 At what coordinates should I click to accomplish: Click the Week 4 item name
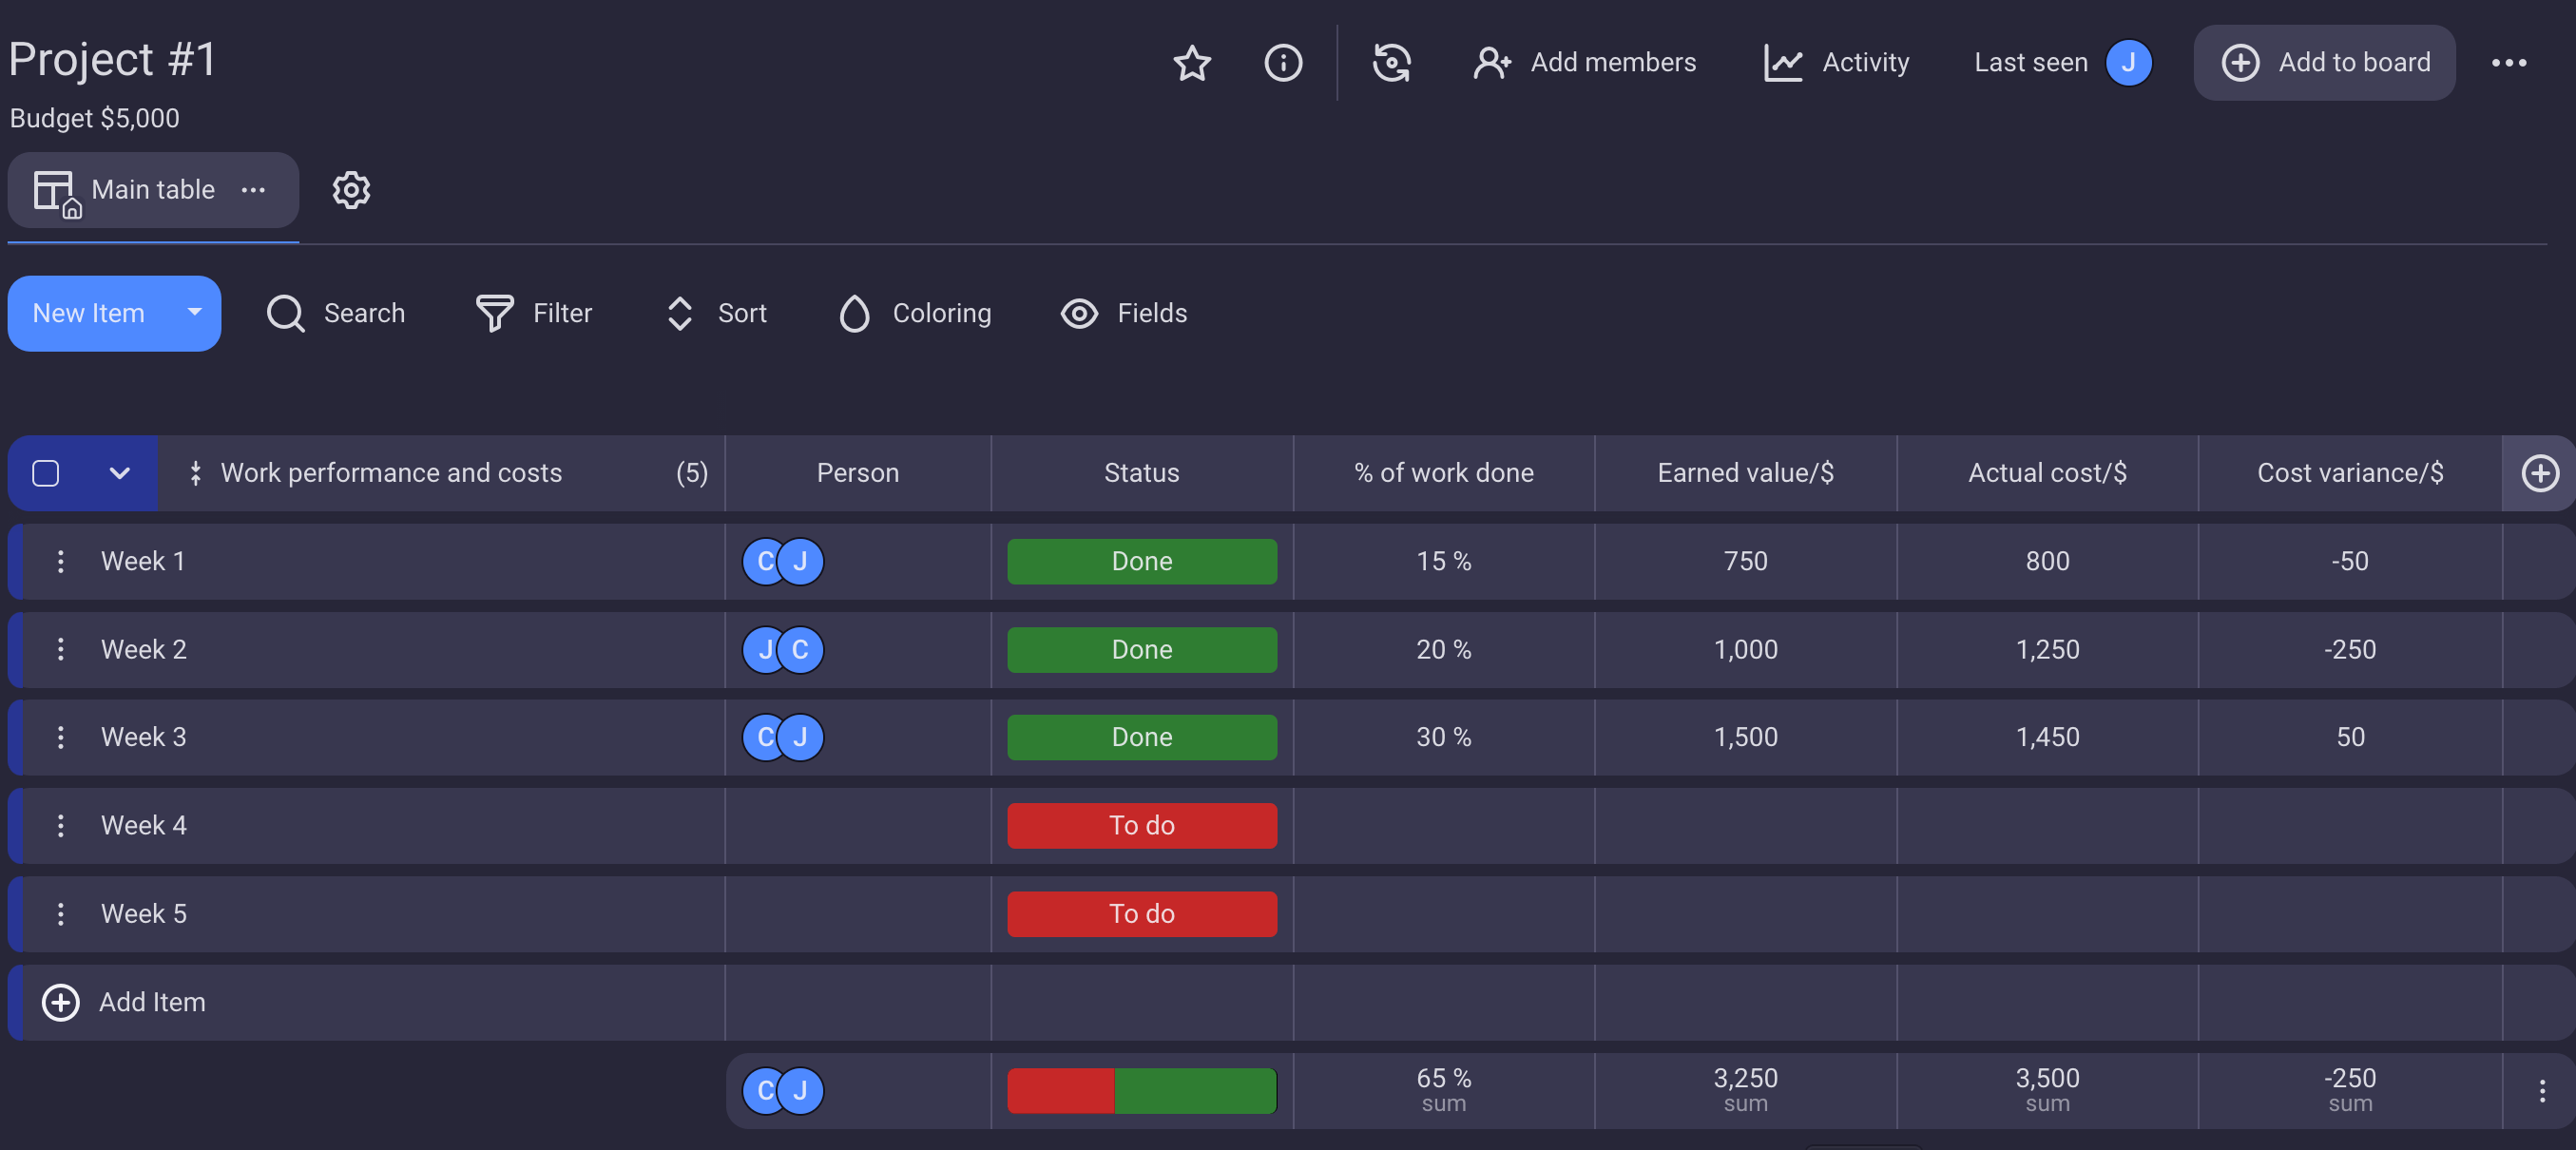point(144,825)
